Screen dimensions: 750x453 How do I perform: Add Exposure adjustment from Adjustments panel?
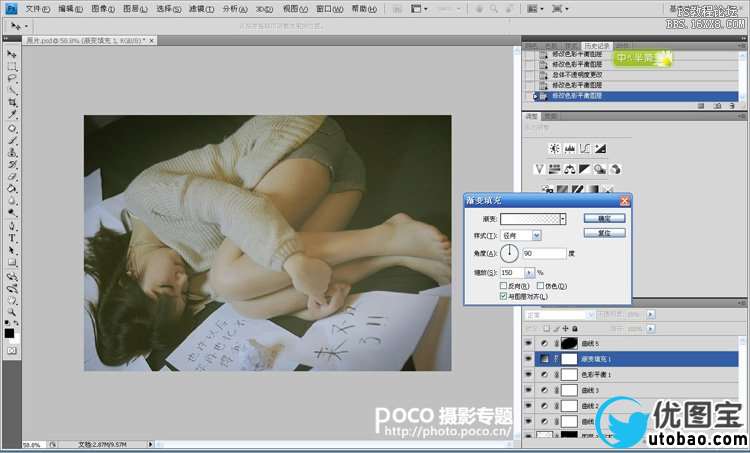point(600,149)
